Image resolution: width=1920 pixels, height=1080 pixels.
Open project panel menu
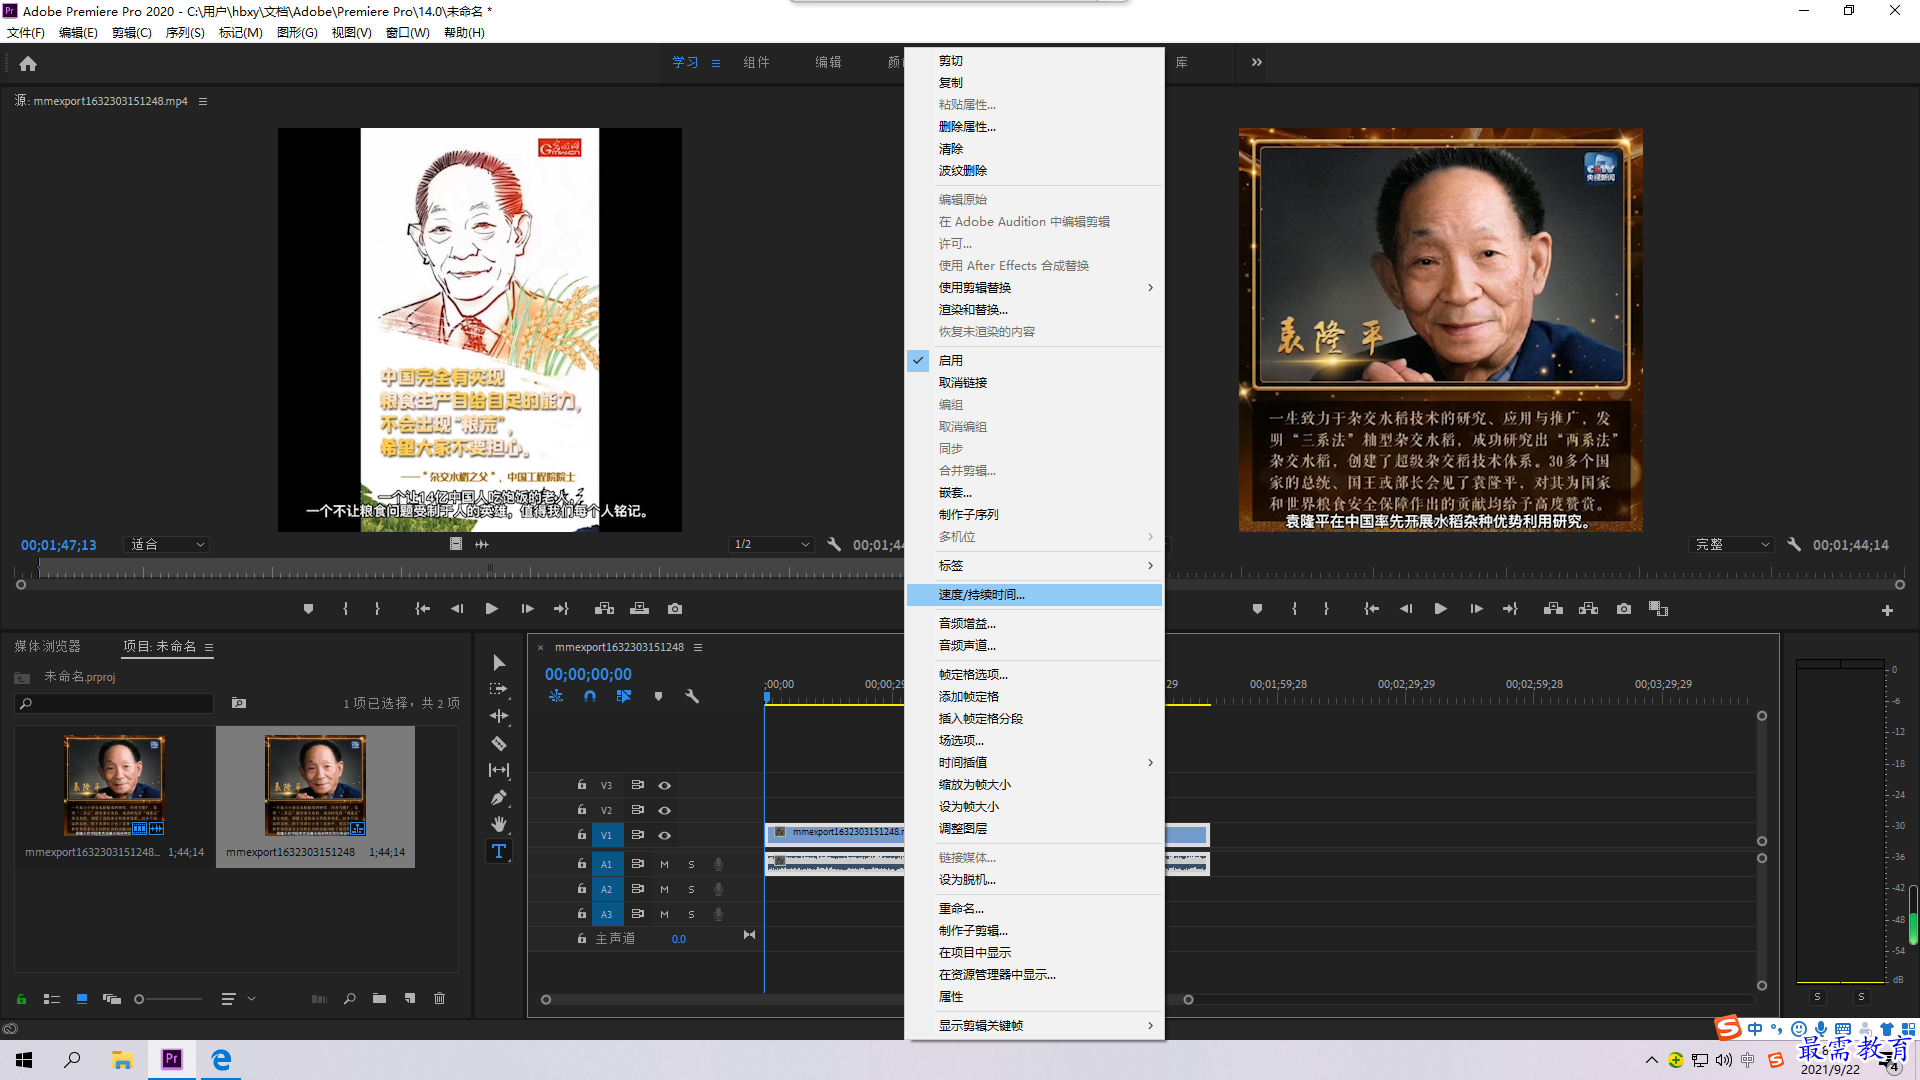click(209, 647)
